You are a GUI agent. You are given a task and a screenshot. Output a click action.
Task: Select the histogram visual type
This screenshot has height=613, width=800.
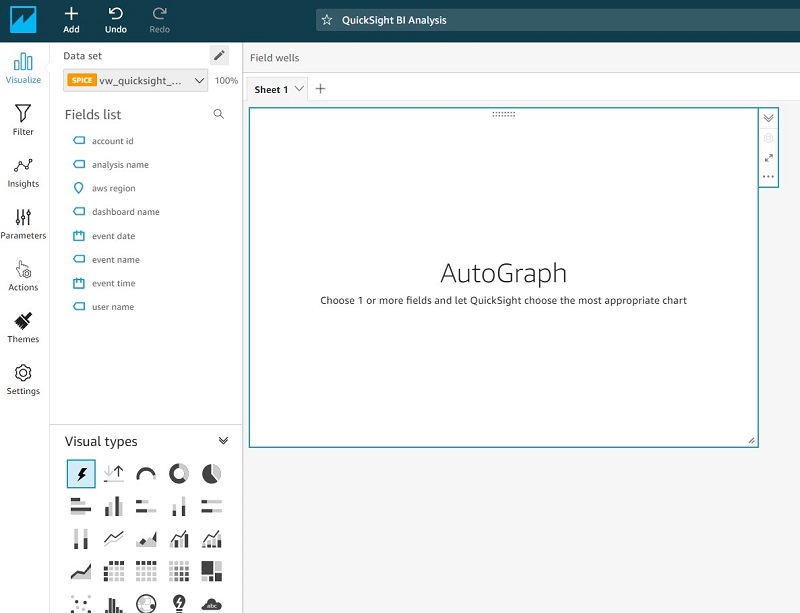pos(114,603)
